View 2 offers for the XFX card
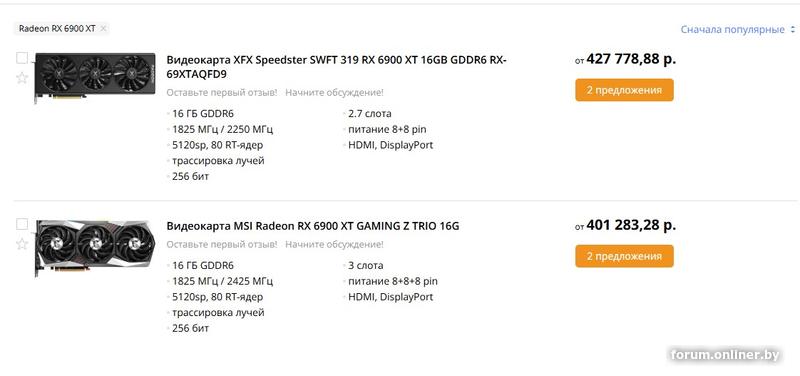This screenshot has height=376, width=800. [624, 90]
